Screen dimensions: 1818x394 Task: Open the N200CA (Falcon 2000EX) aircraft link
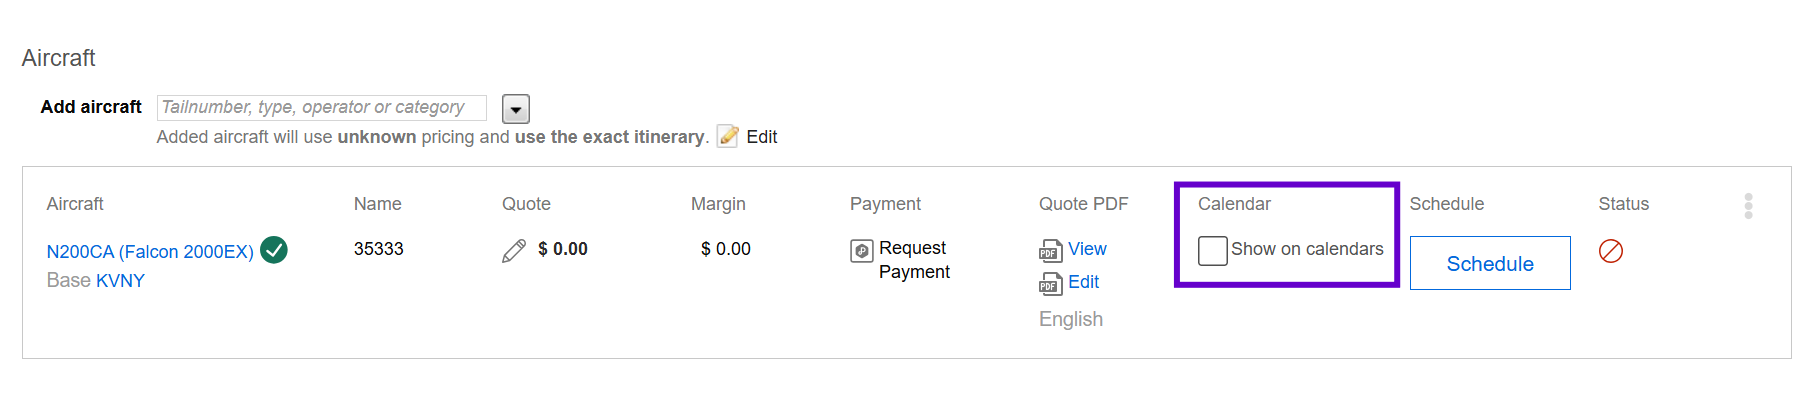point(150,252)
